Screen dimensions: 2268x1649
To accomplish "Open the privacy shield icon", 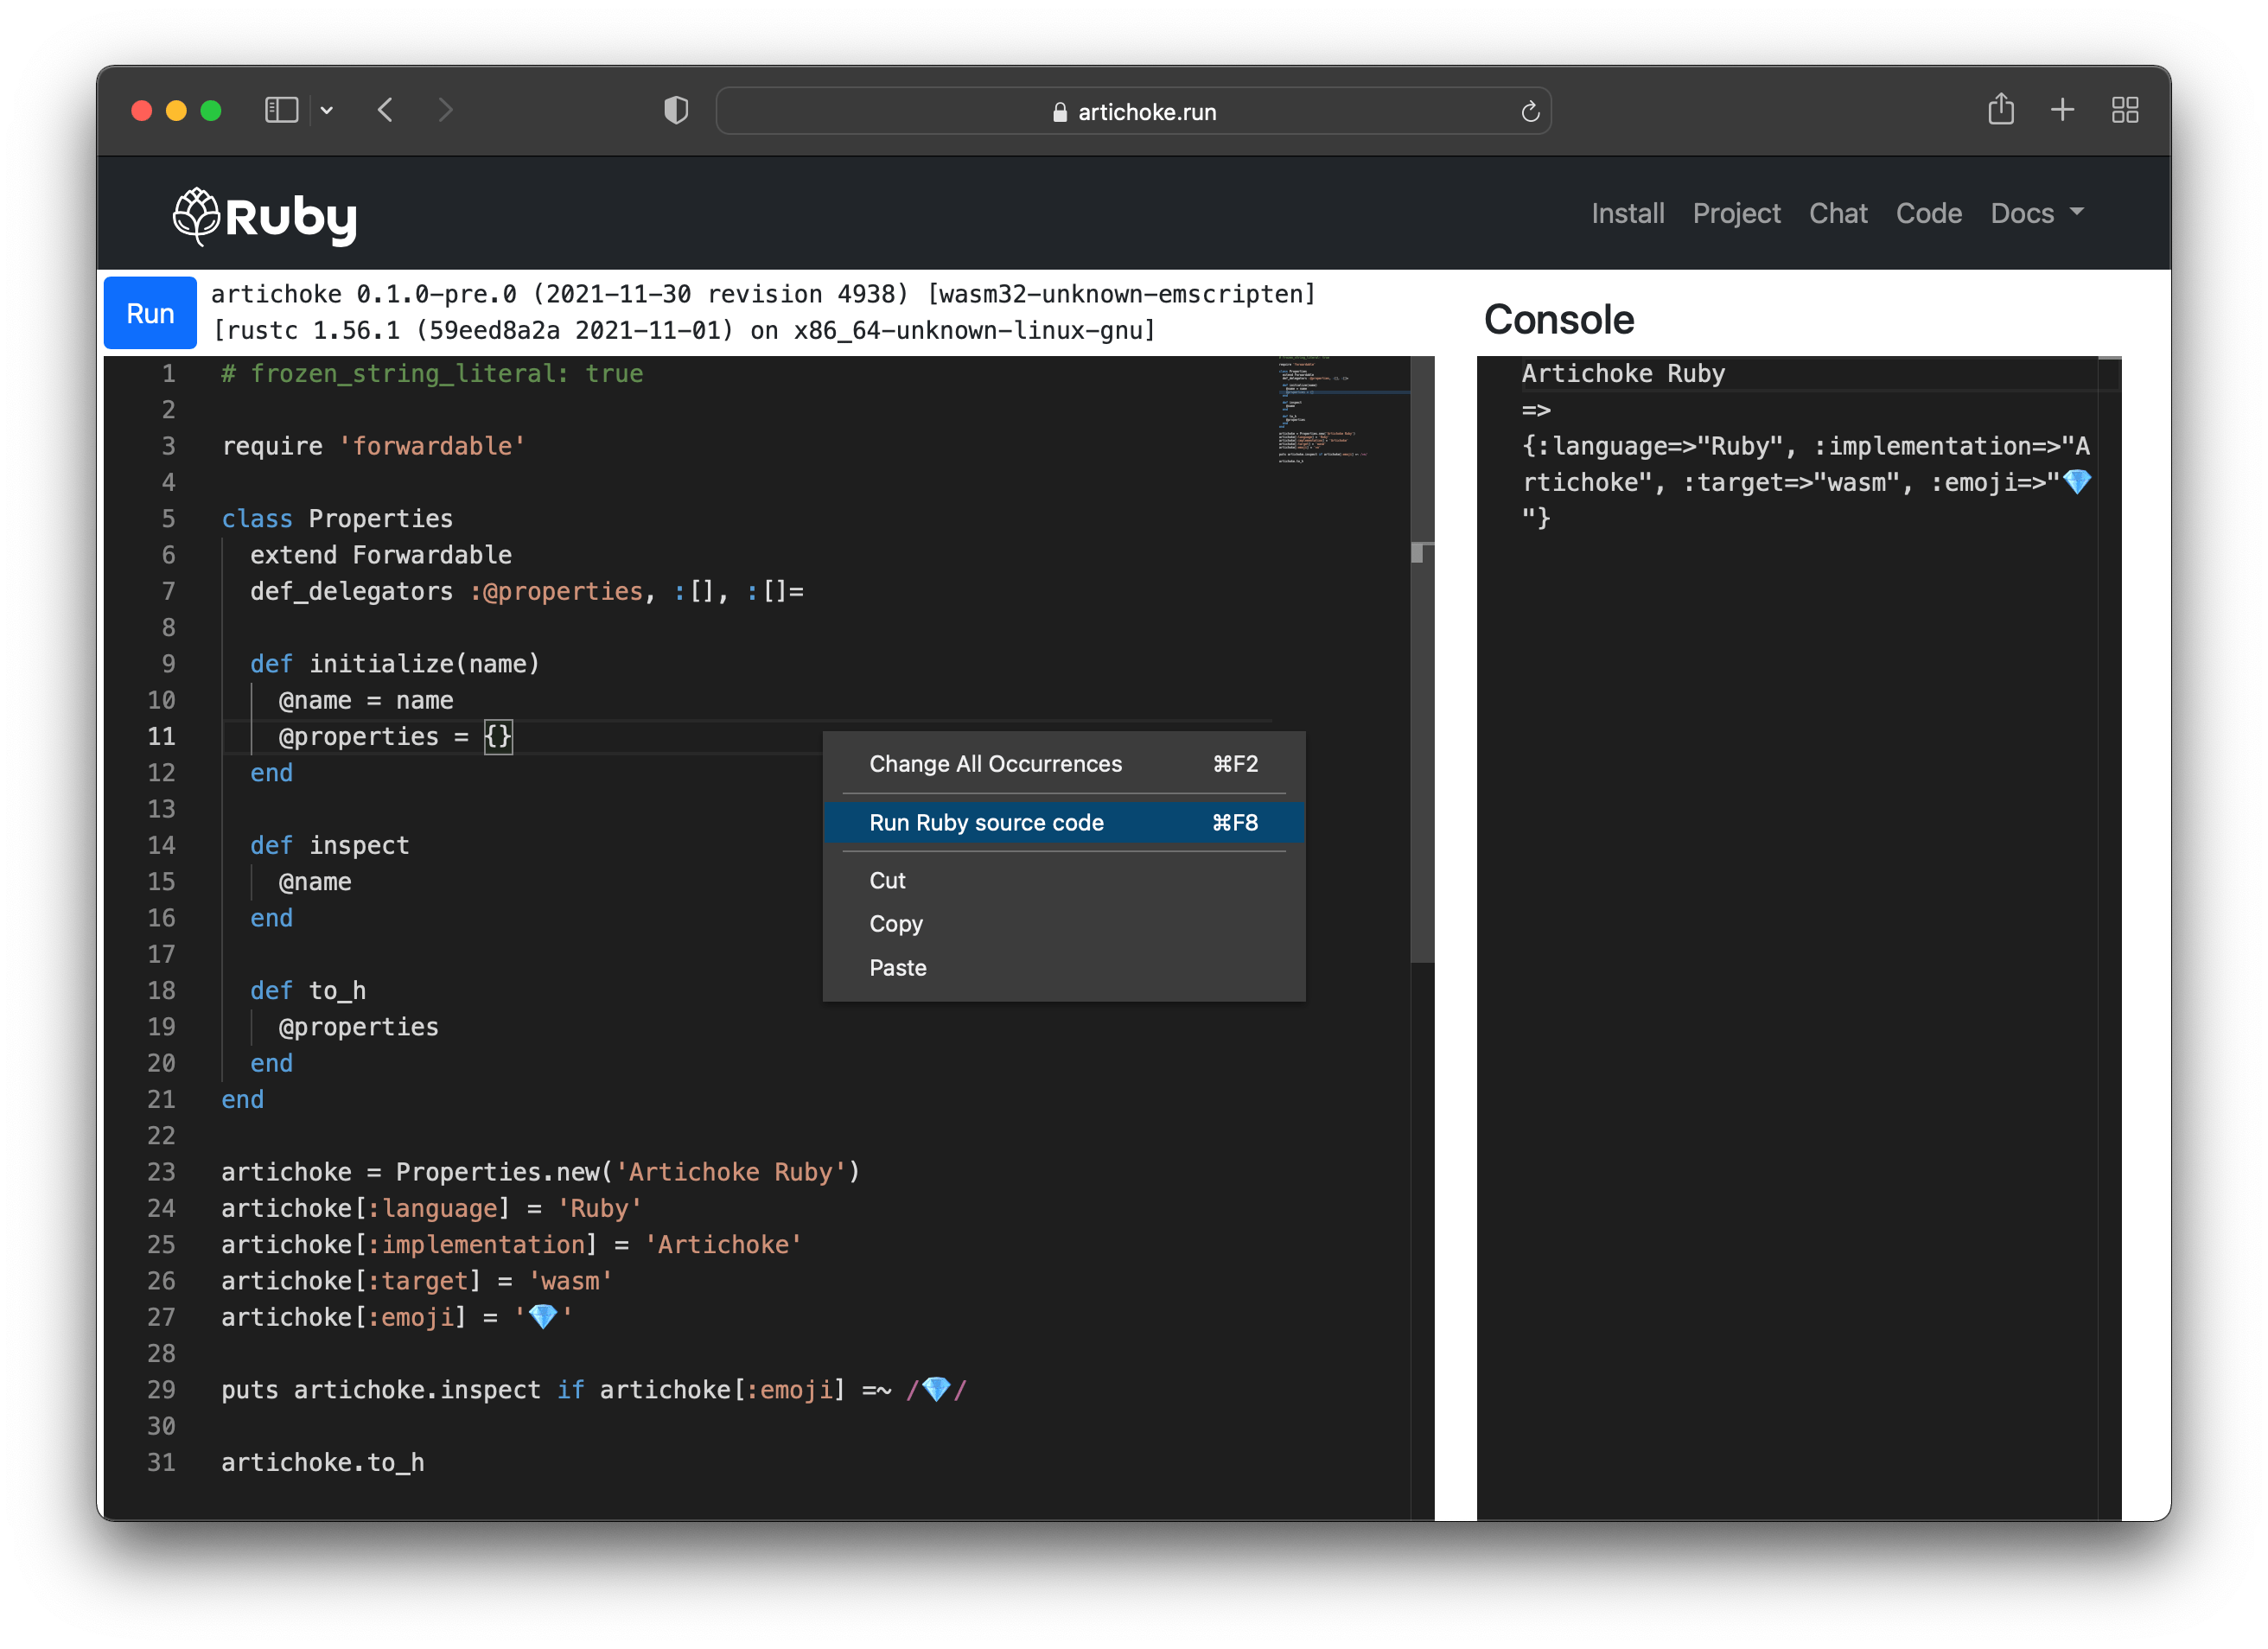I will click(675, 110).
